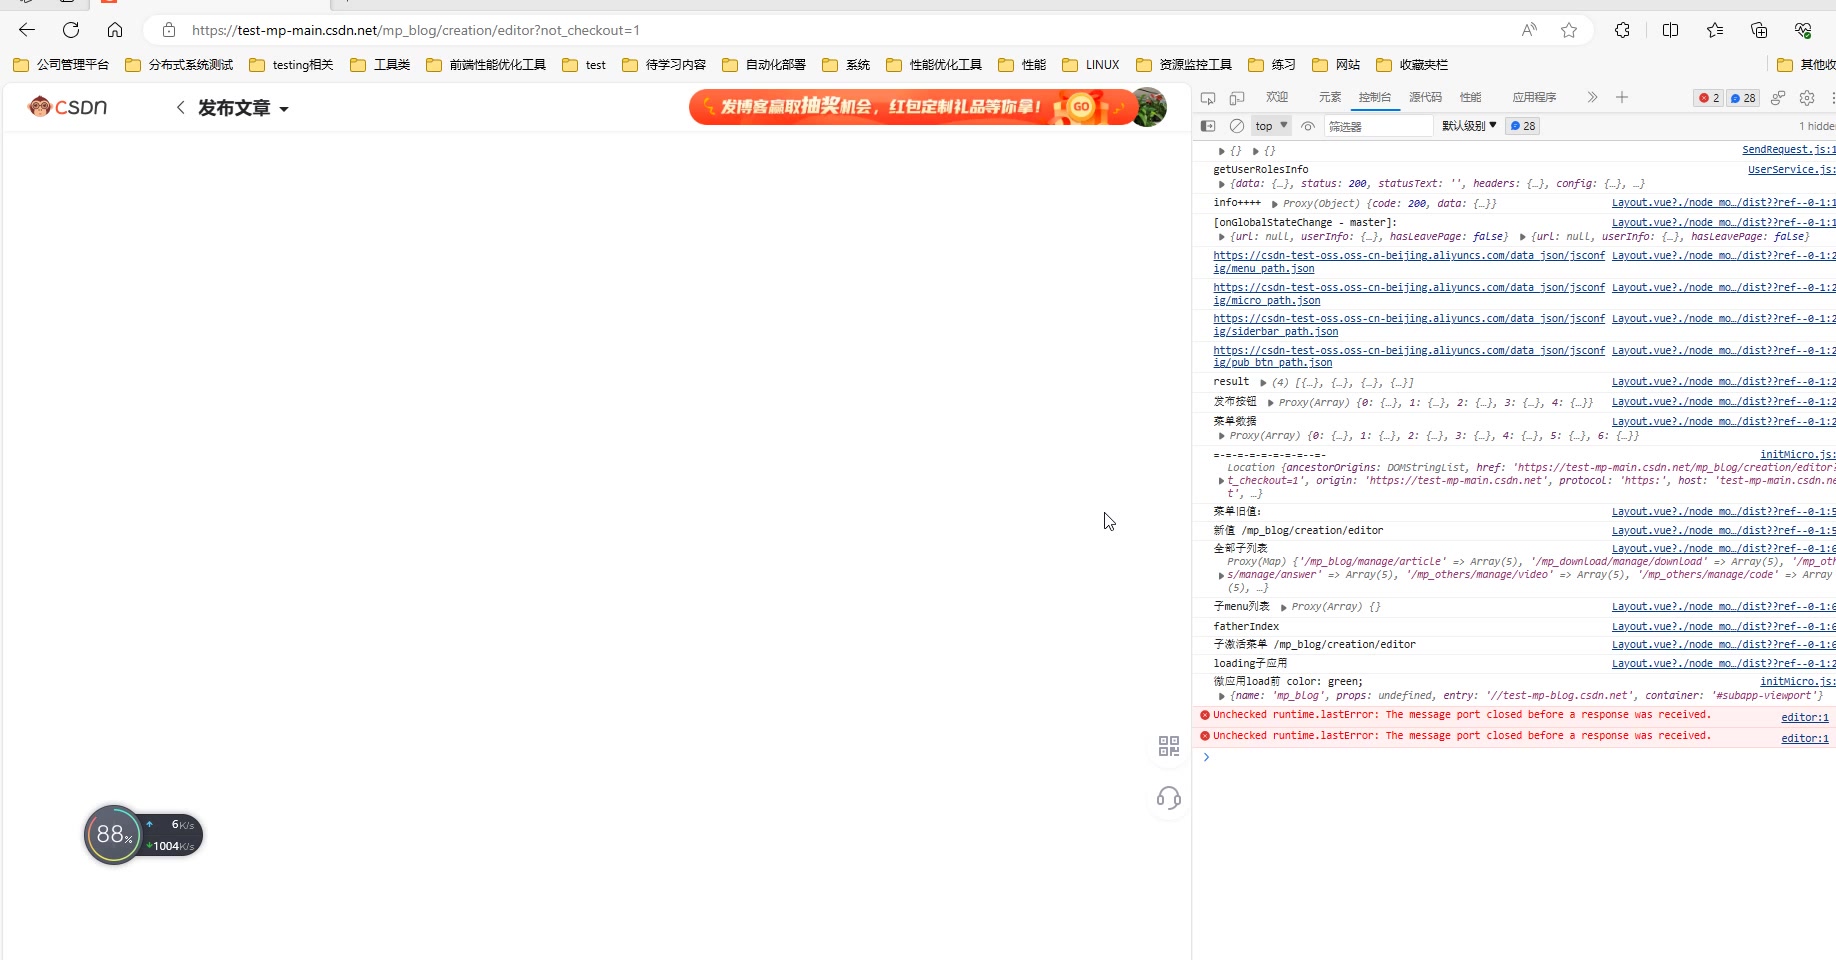This screenshot has height=960, width=1836.
Task: Click the browser extensions puzzle icon
Action: pos(1622,30)
